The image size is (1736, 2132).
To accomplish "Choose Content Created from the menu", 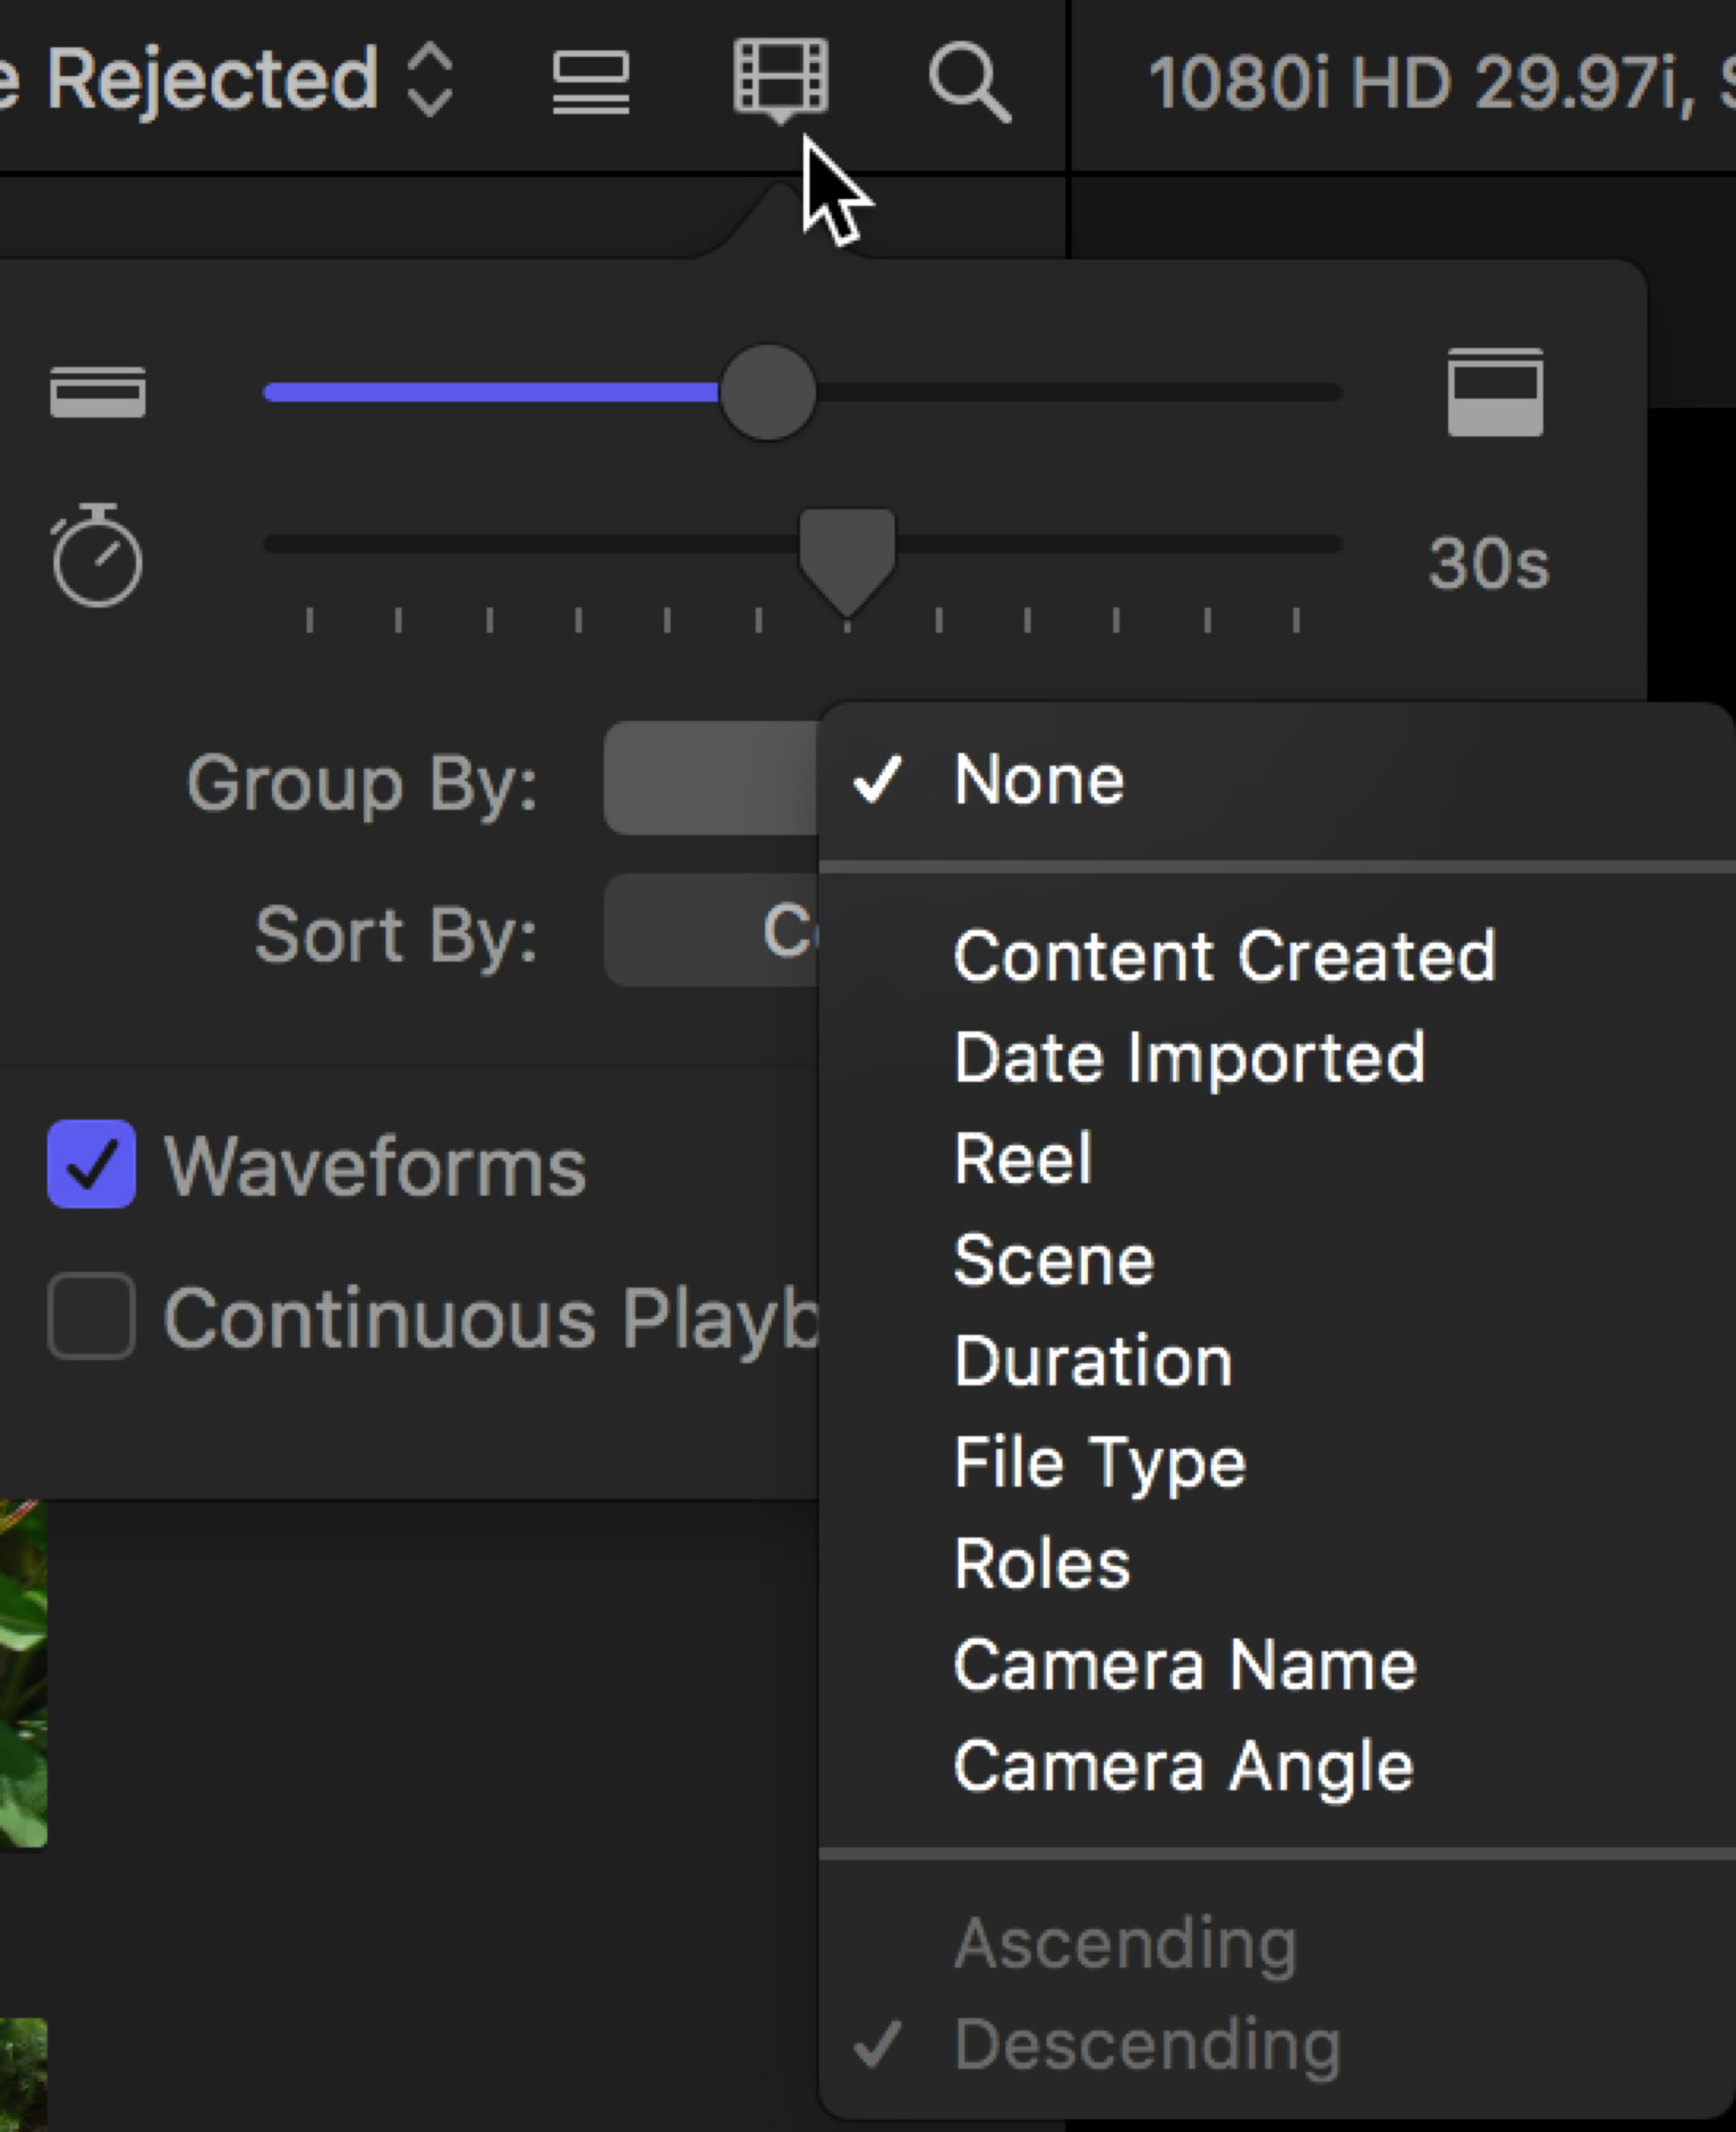I will (1223, 956).
